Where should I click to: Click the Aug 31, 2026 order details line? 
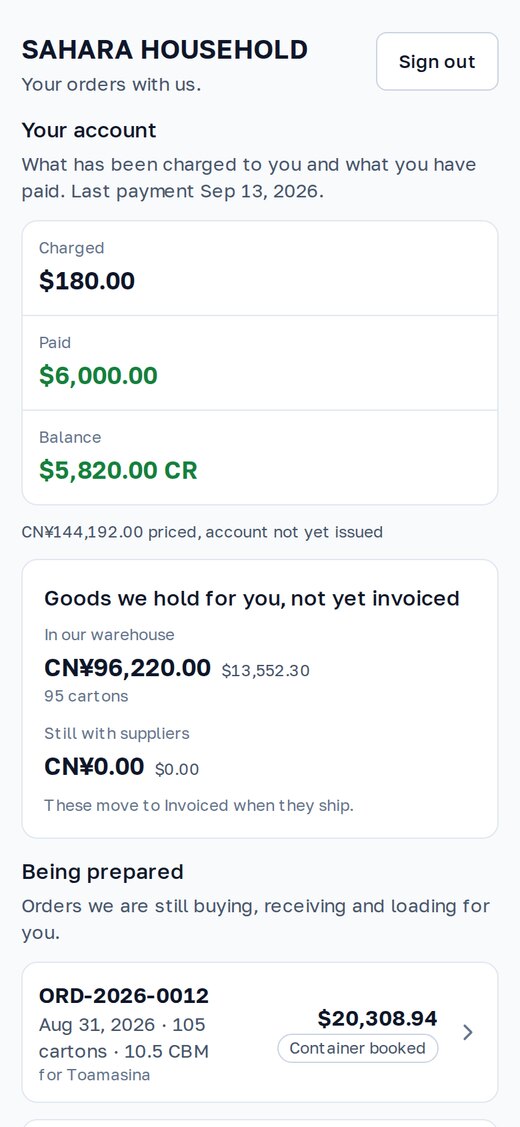coord(124,1038)
